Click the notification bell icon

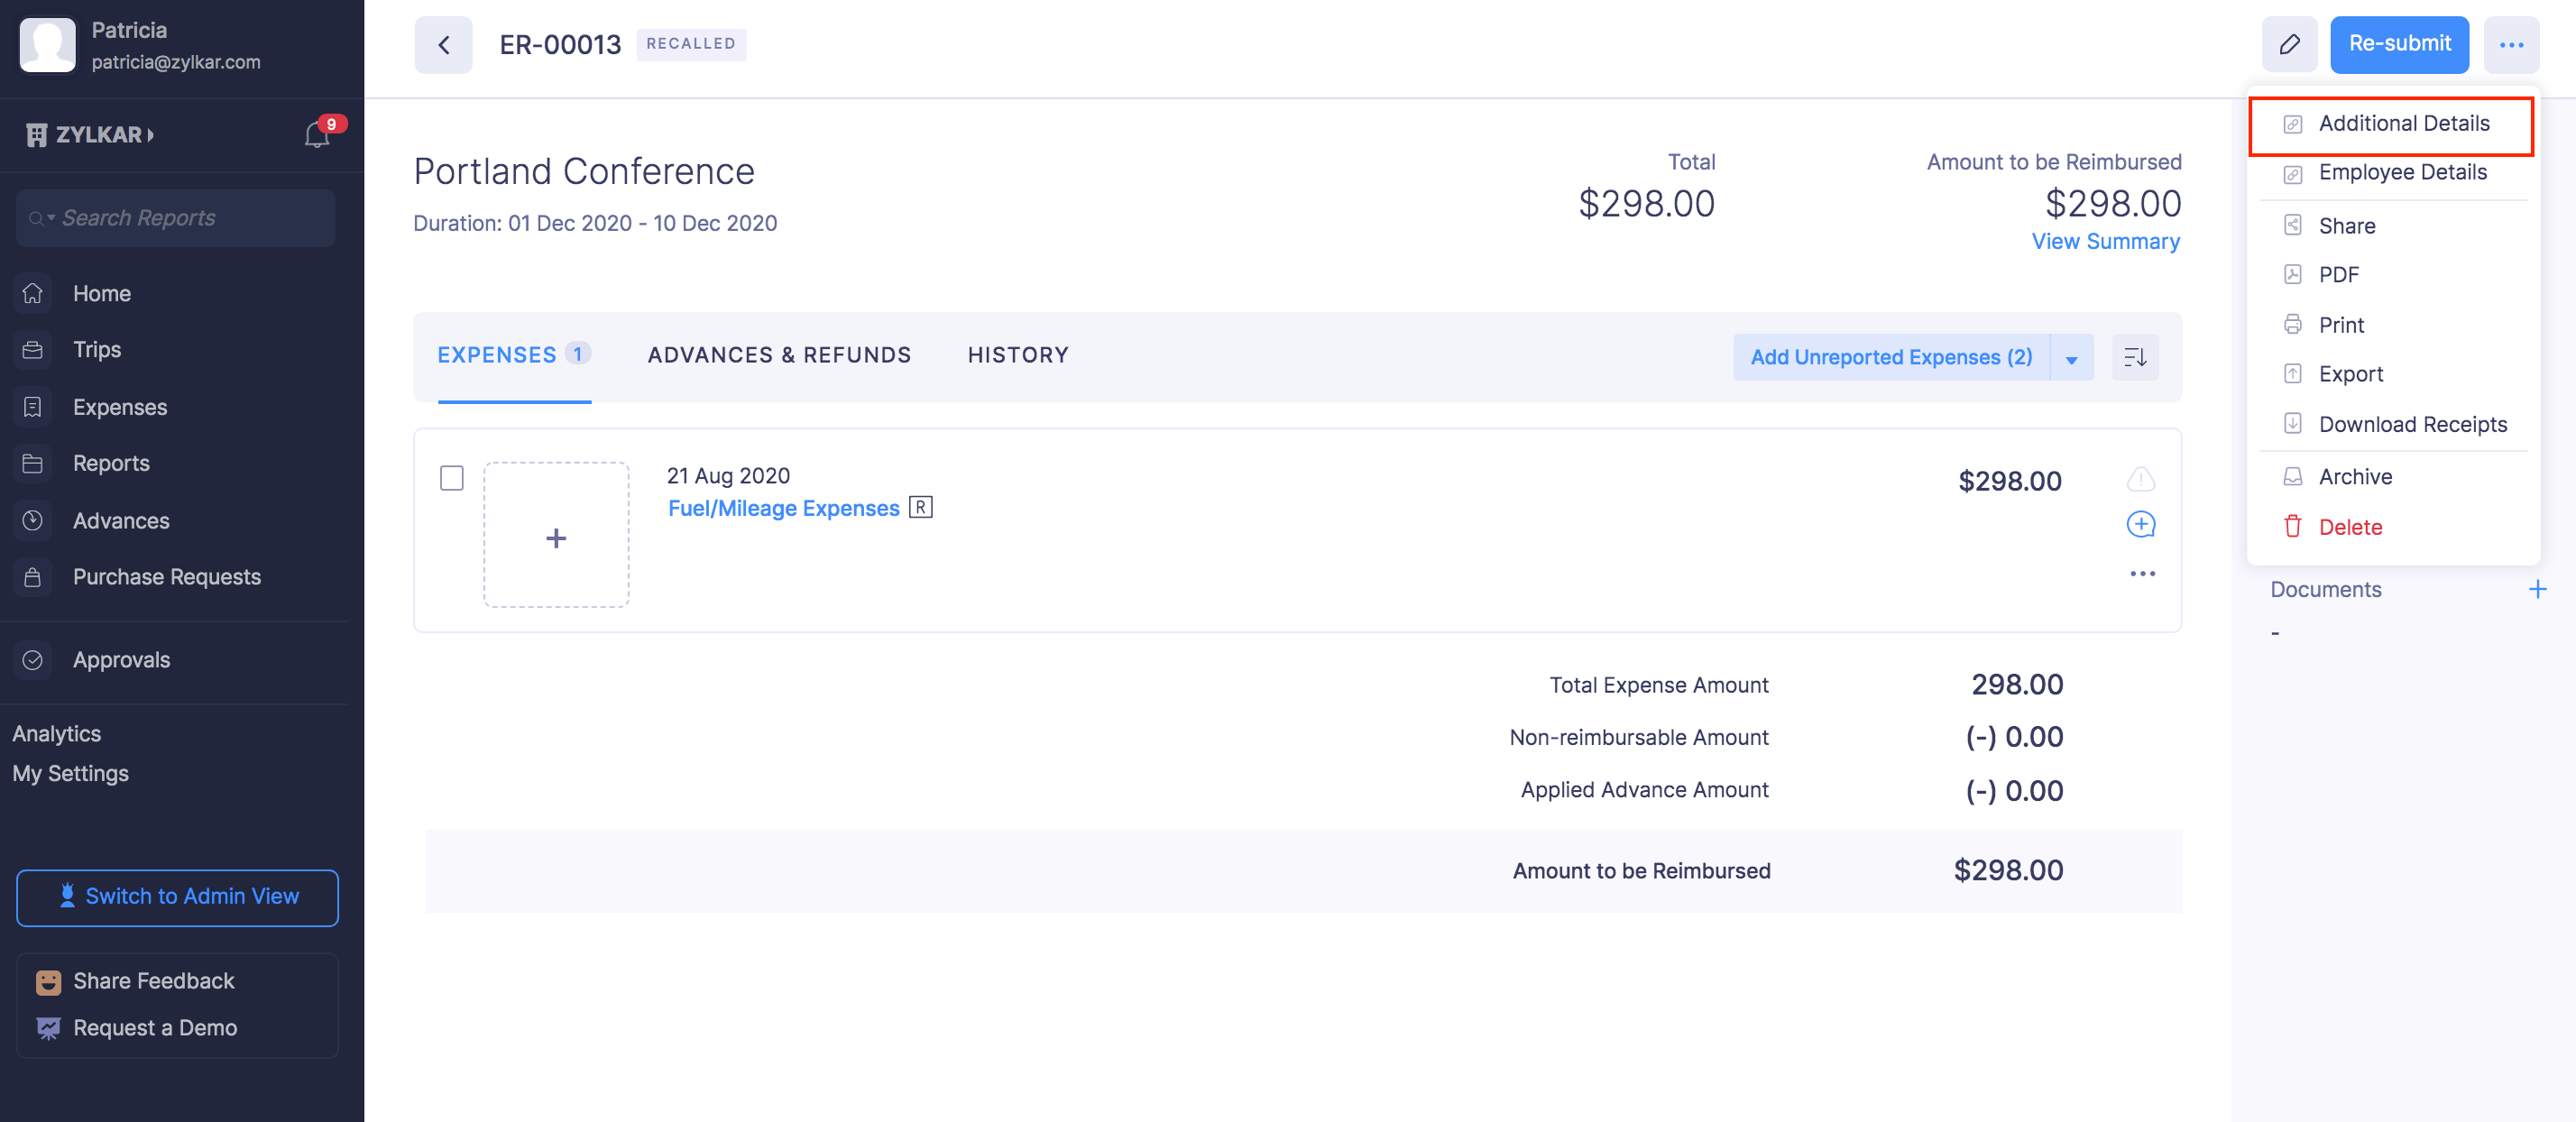(x=317, y=135)
